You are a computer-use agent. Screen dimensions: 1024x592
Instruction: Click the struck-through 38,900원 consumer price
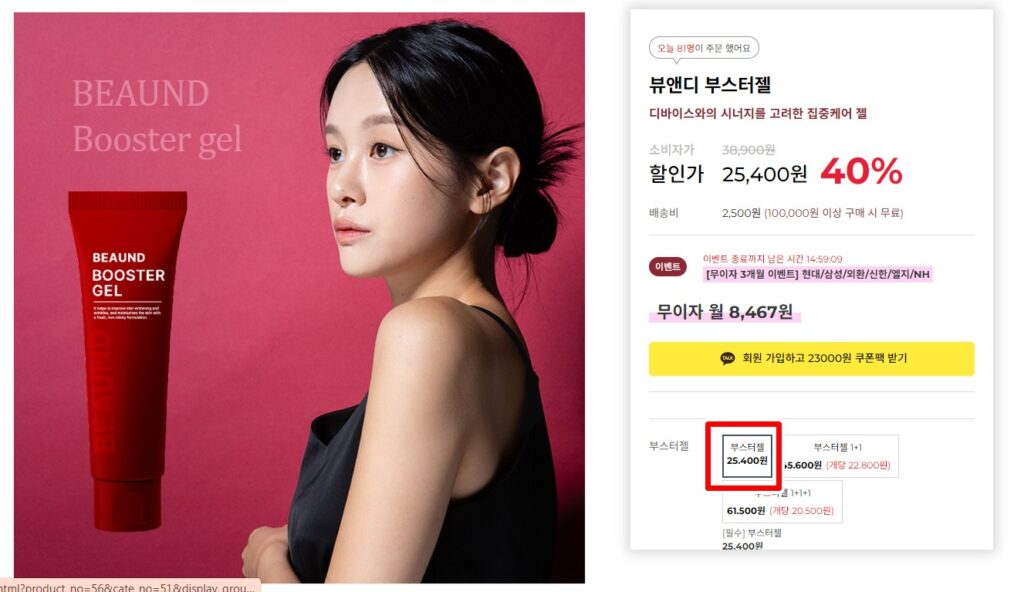pyautogui.click(x=748, y=150)
